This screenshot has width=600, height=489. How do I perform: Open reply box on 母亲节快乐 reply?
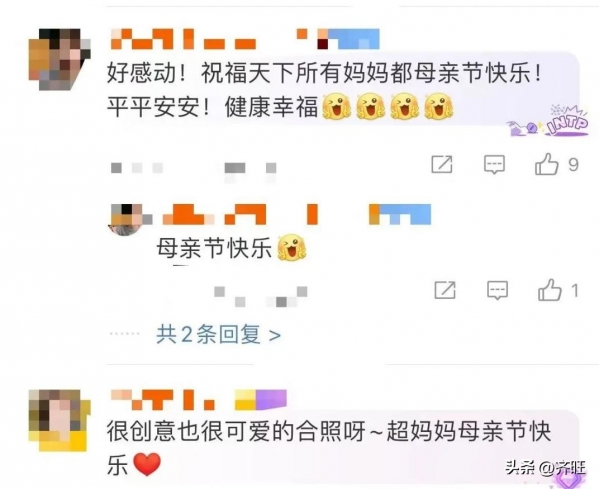pos(497,290)
